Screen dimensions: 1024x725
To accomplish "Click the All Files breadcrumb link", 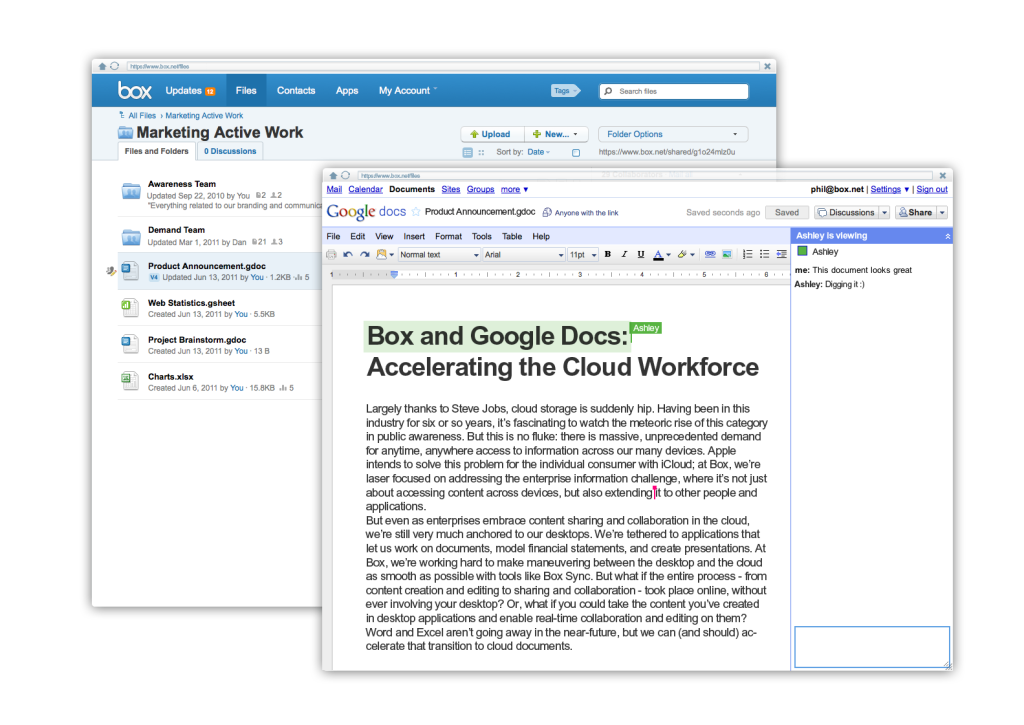I will tap(142, 116).
